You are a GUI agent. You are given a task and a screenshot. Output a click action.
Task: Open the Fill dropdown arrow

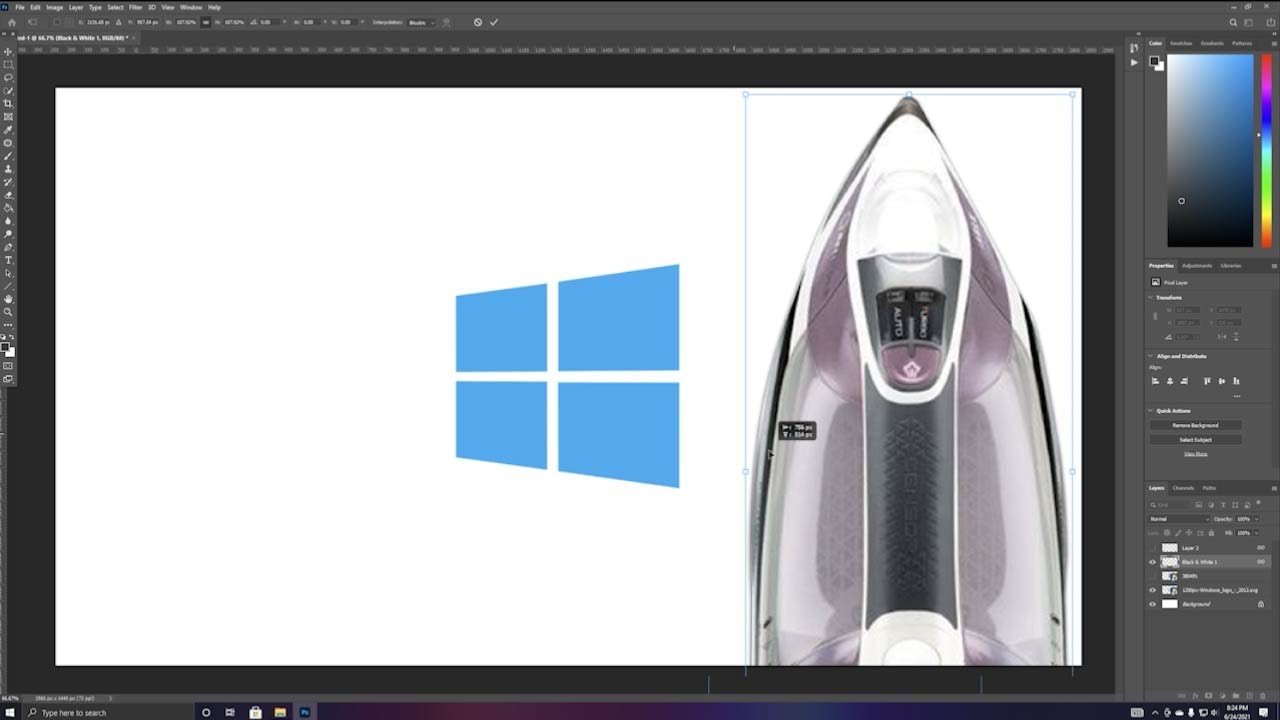click(x=1257, y=533)
